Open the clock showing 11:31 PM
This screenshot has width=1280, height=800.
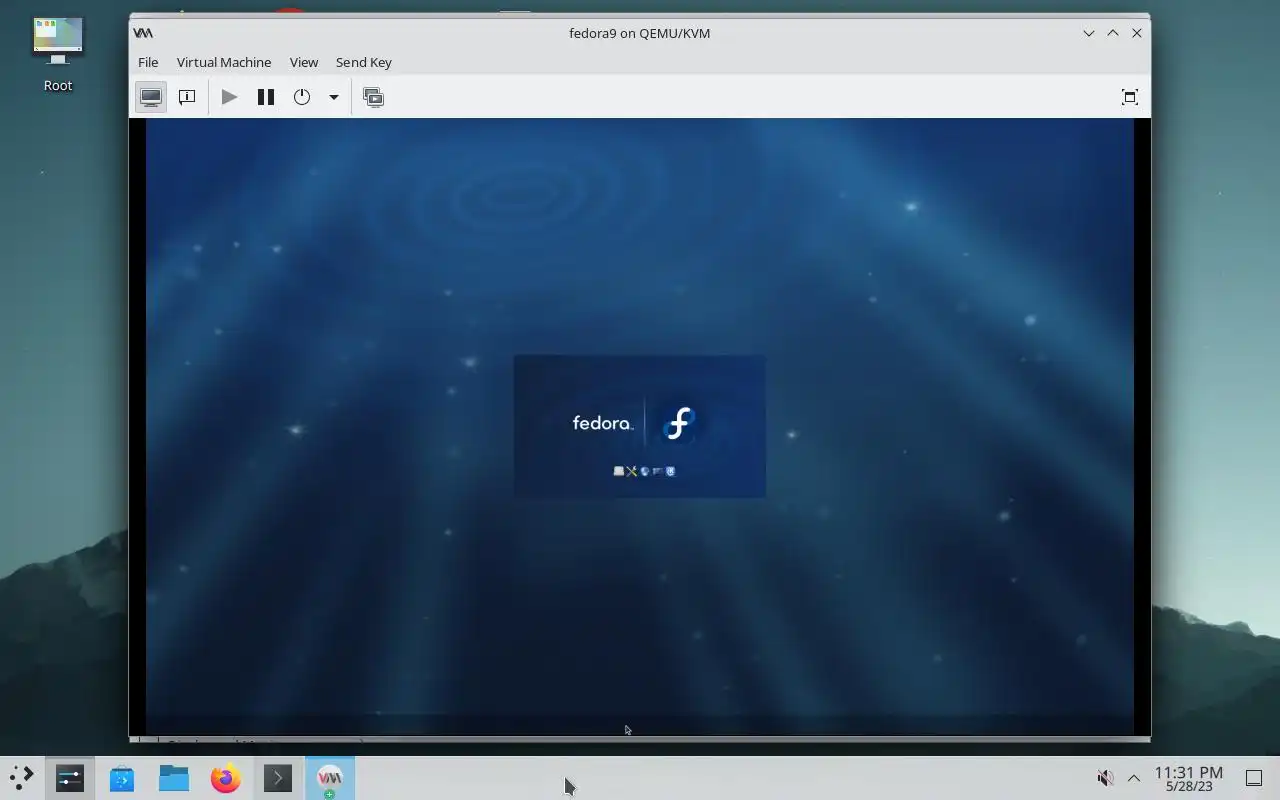[1189, 778]
